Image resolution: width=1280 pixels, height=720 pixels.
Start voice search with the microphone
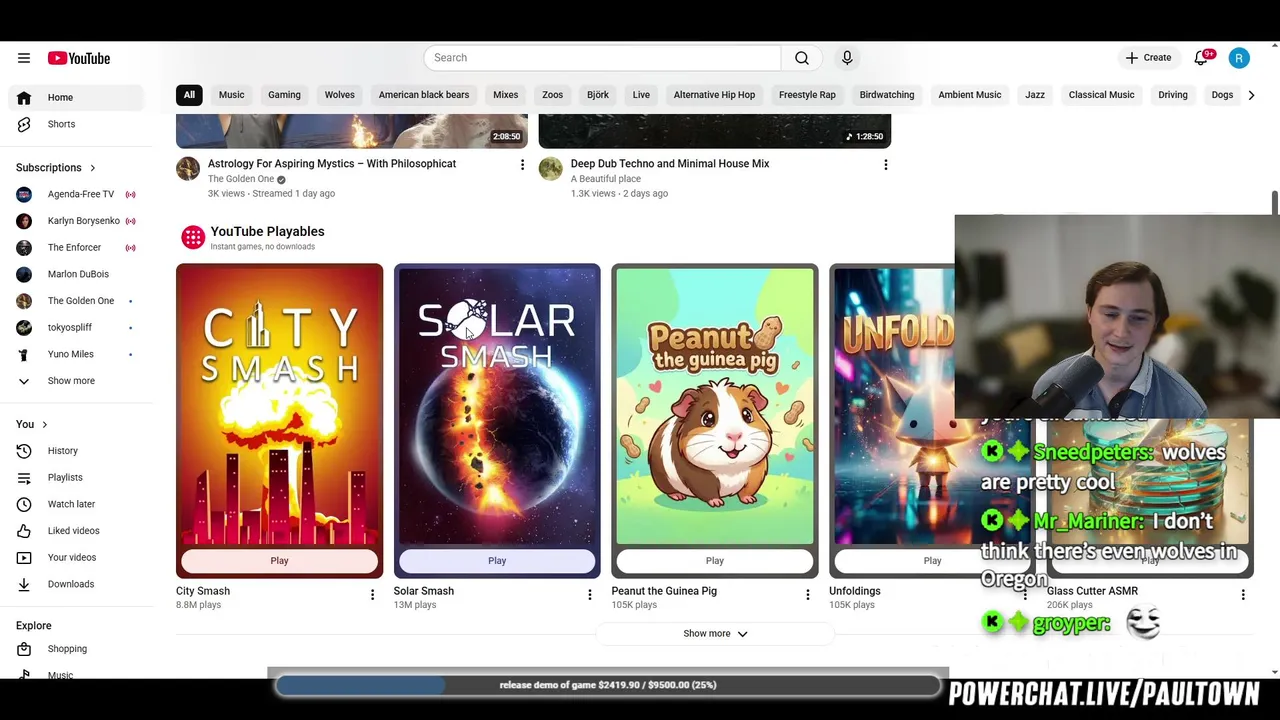[x=847, y=58]
